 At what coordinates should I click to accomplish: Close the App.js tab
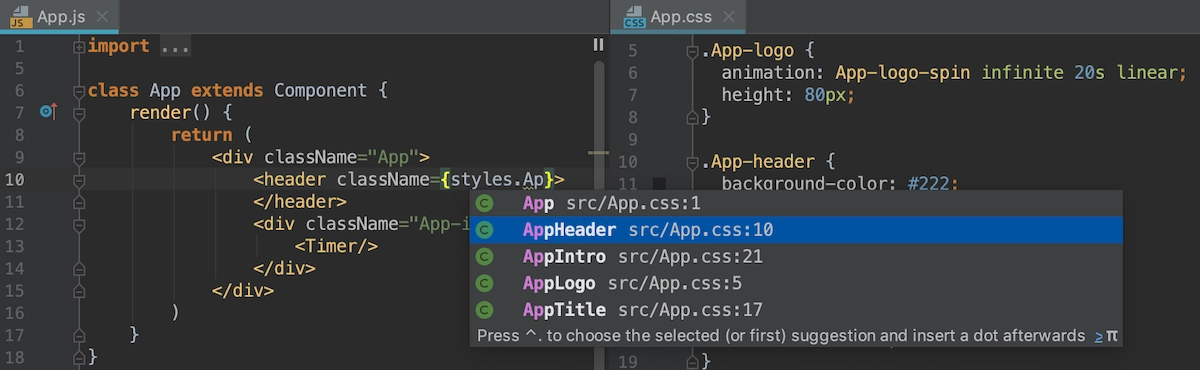103,17
